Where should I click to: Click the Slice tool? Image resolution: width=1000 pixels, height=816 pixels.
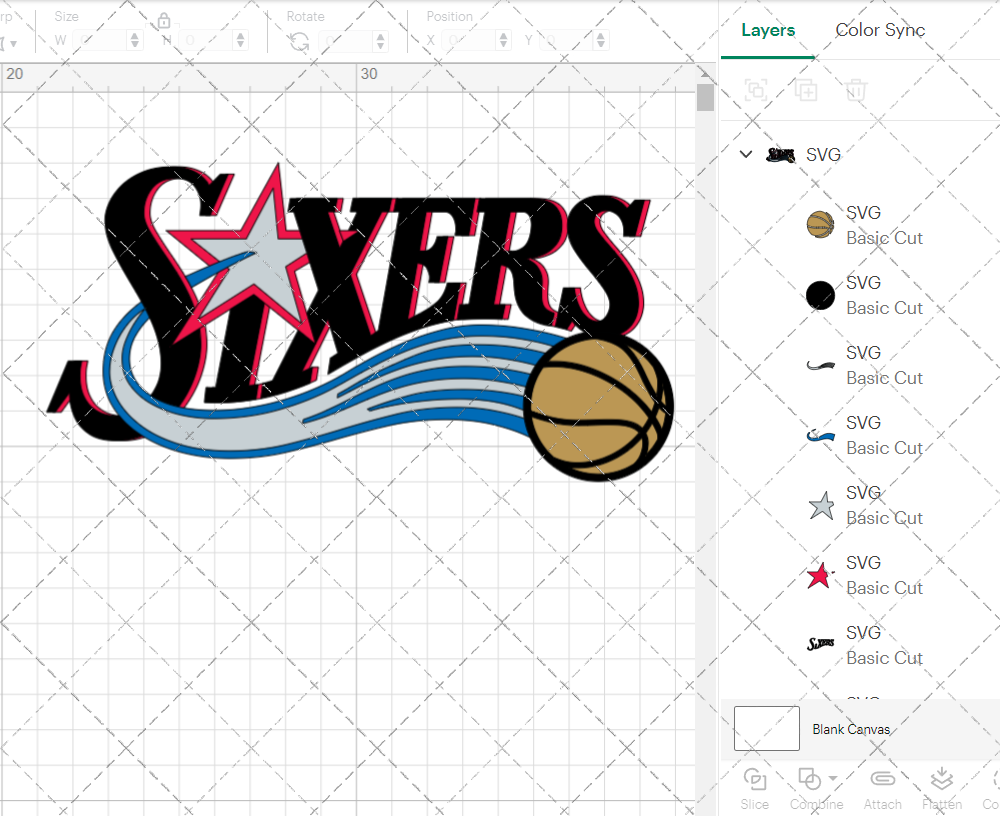click(x=754, y=789)
